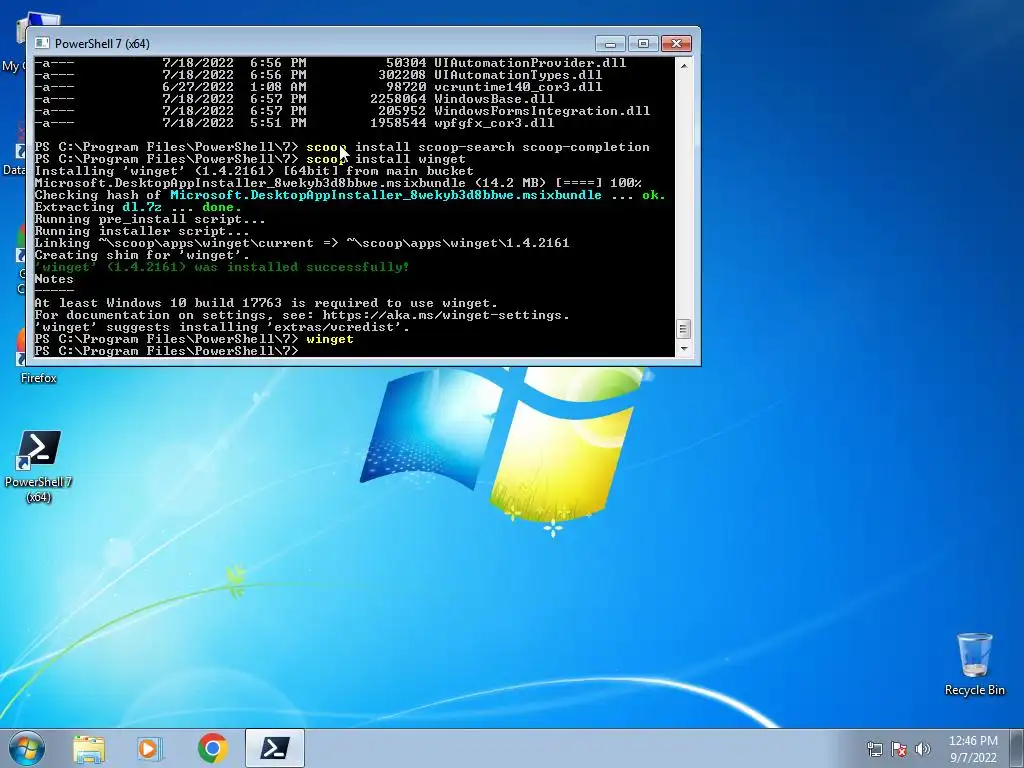The height and width of the screenshot is (768, 1024).
Task: Click the WindowsBase.dll file listing
Action: tap(294, 99)
